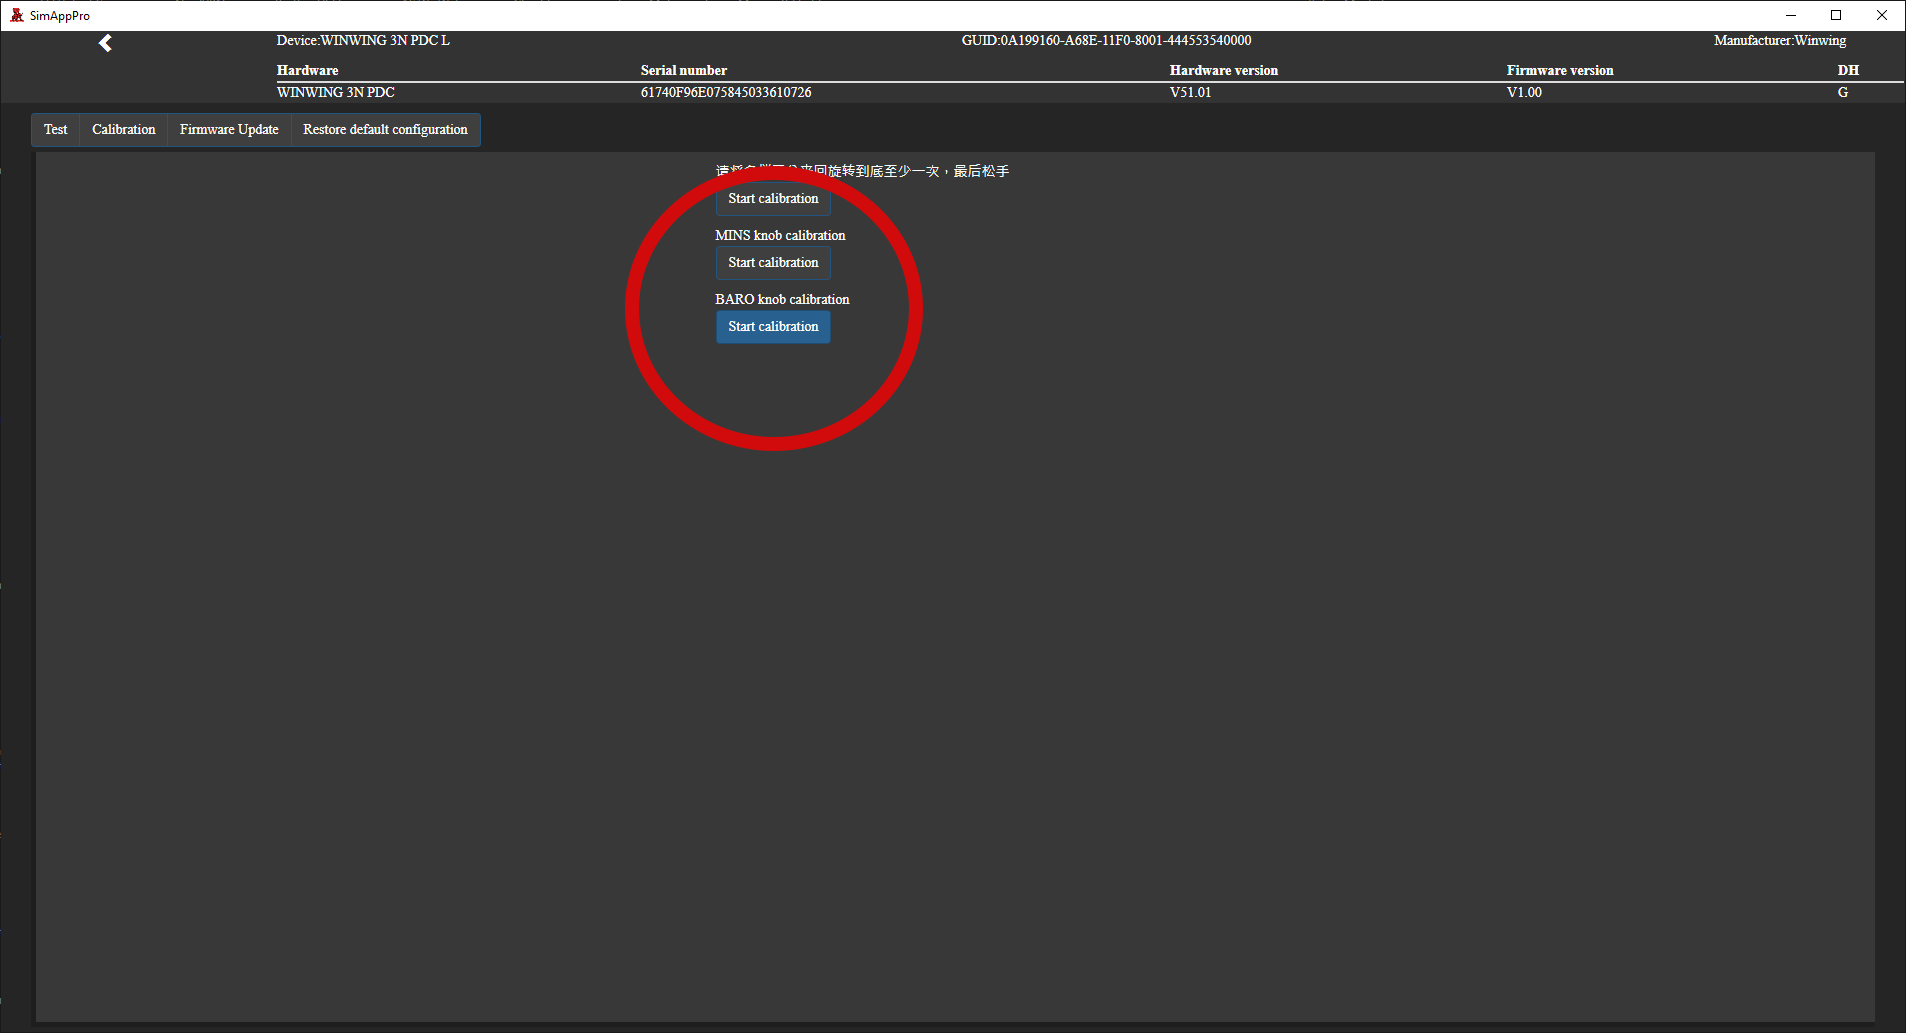
Task: Click the Manufacturer Winwing text
Action: pyautogui.click(x=1780, y=40)
